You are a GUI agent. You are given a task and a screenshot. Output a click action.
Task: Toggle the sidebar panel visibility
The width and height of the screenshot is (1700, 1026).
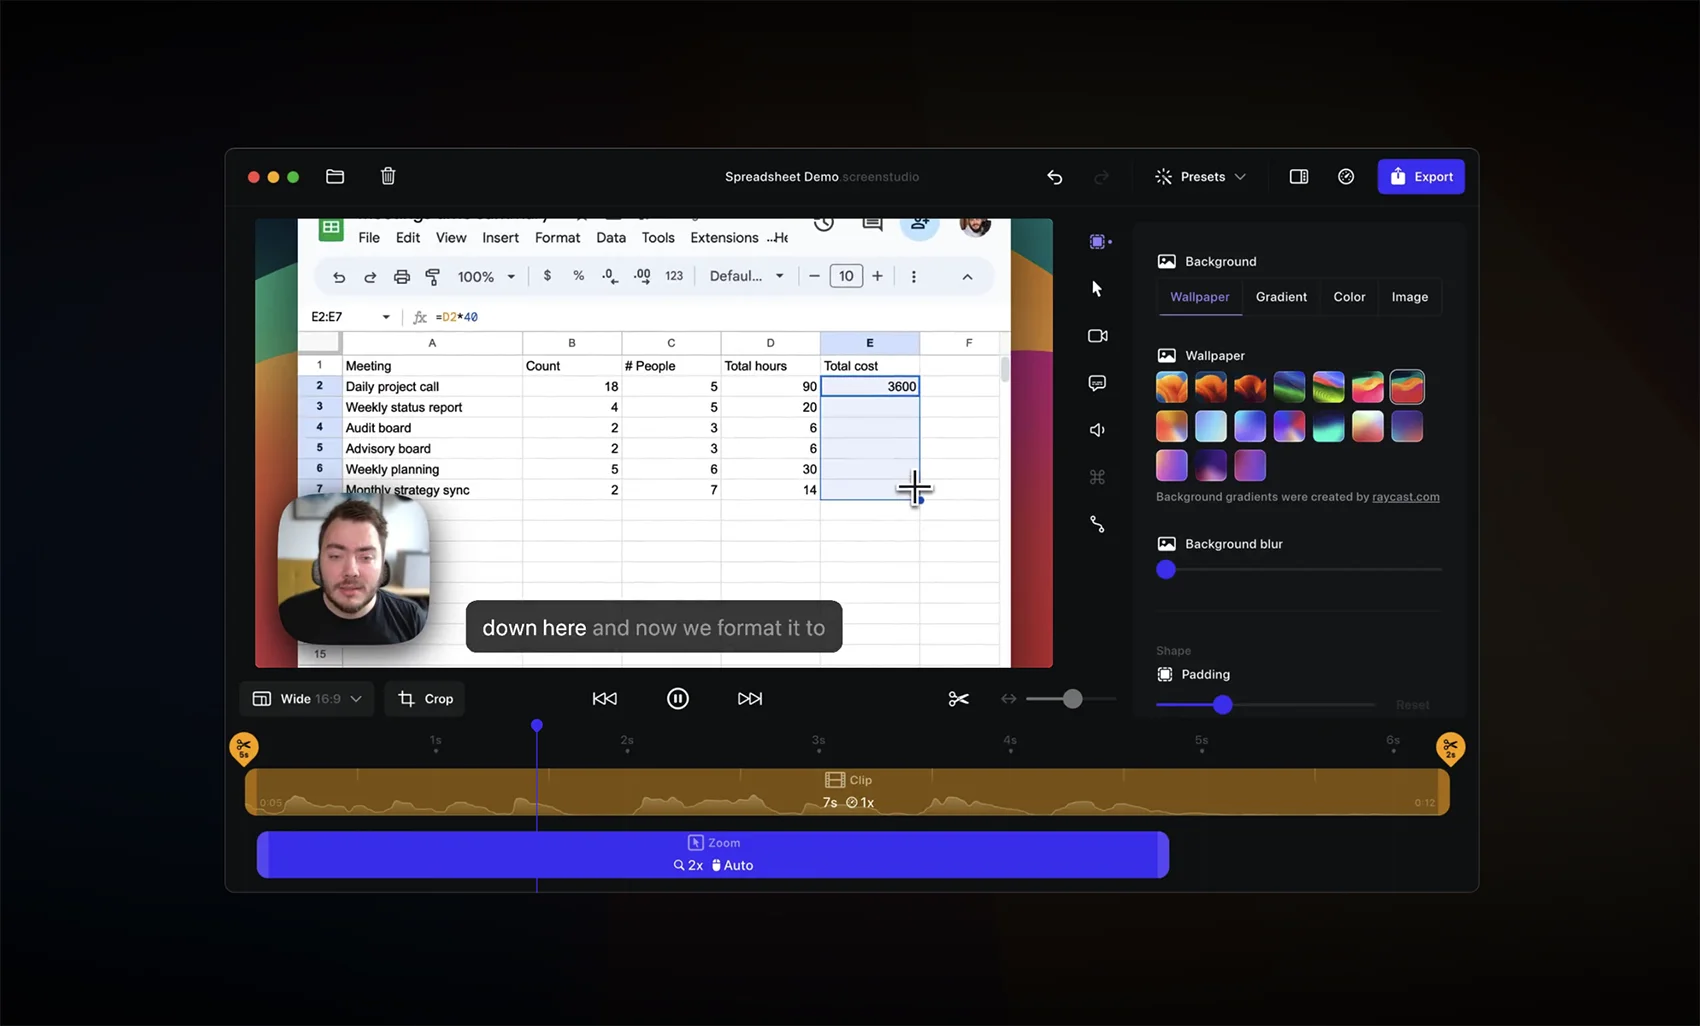coord(1298,177)
